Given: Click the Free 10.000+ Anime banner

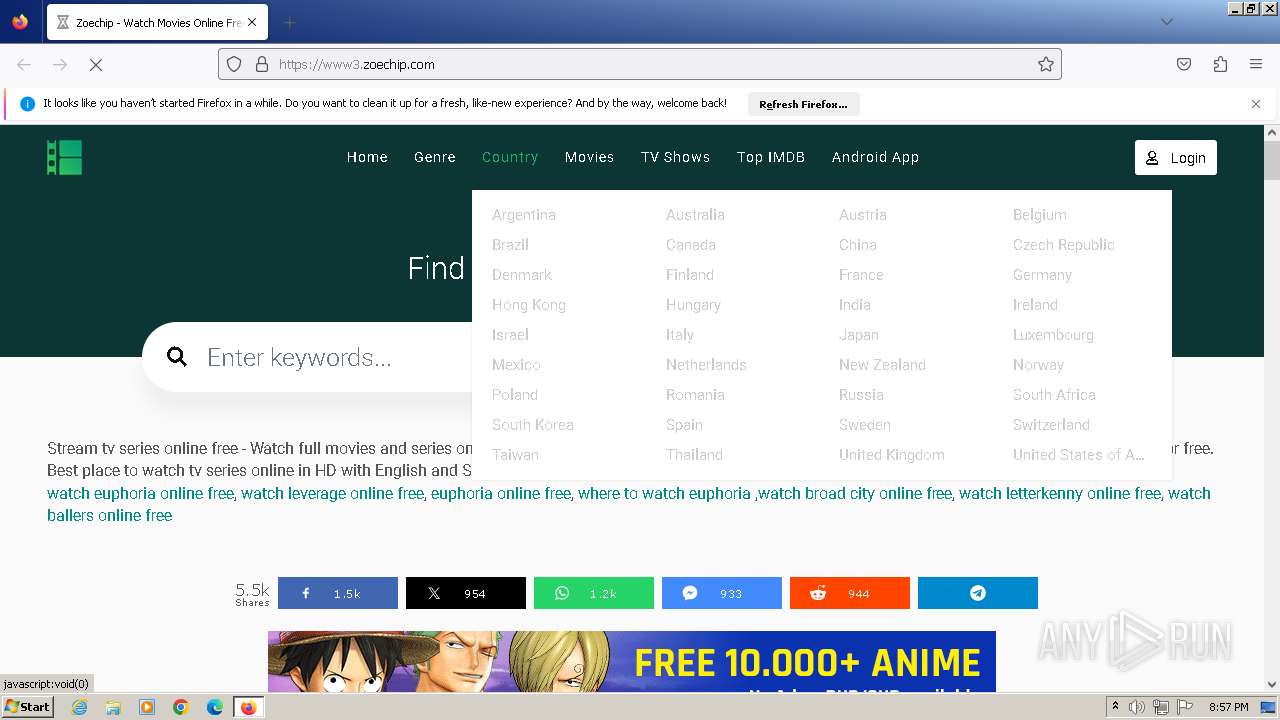Looking at the screenshot, I should click(632, 661).
